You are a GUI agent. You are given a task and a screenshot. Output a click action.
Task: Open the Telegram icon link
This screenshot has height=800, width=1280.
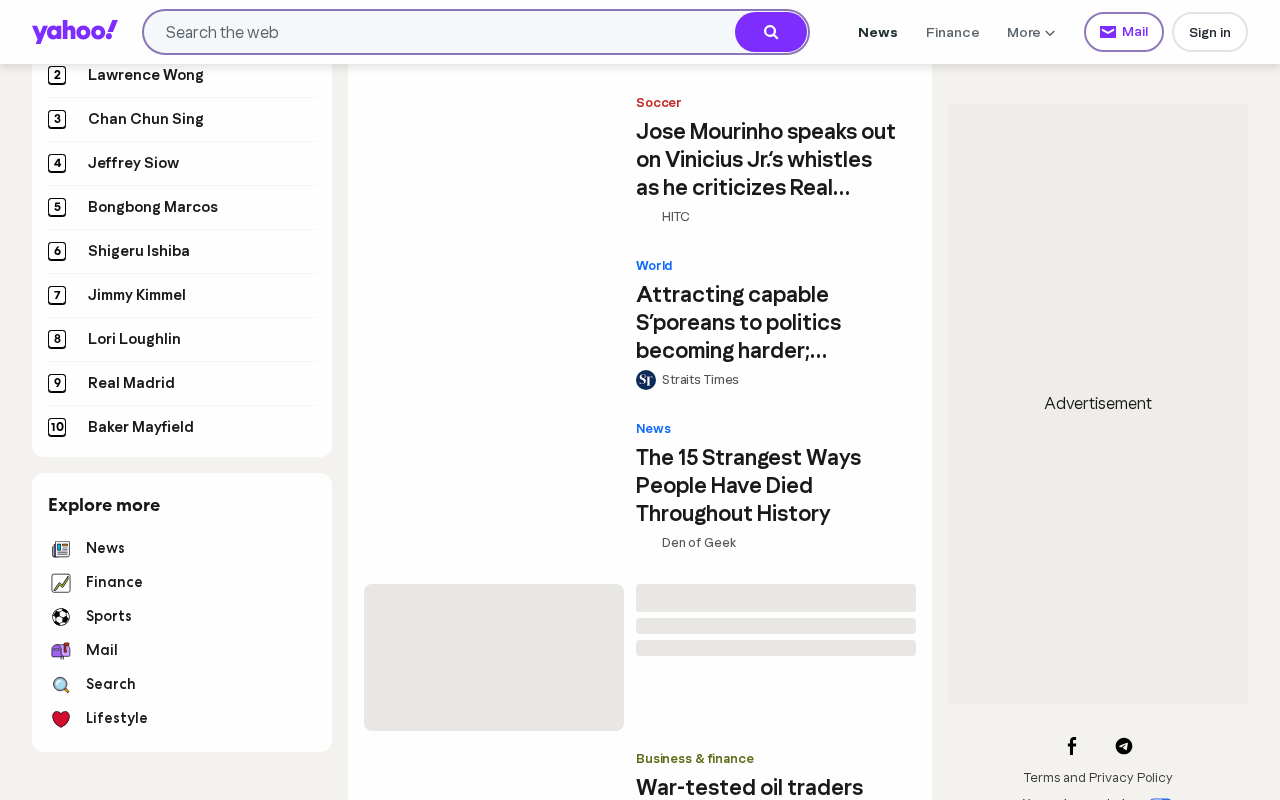(1124, 746)
